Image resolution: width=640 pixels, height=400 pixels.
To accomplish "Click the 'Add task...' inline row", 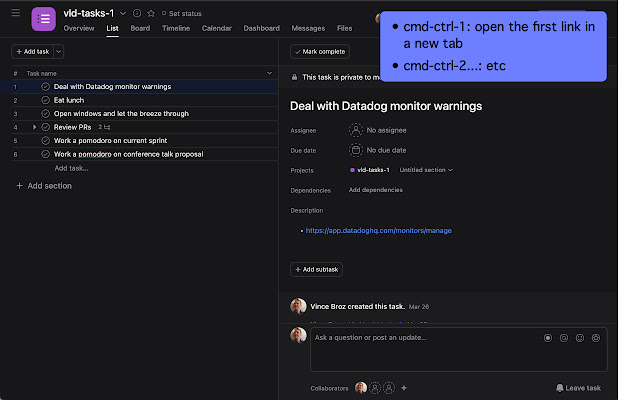I will (x=71, y=168).
